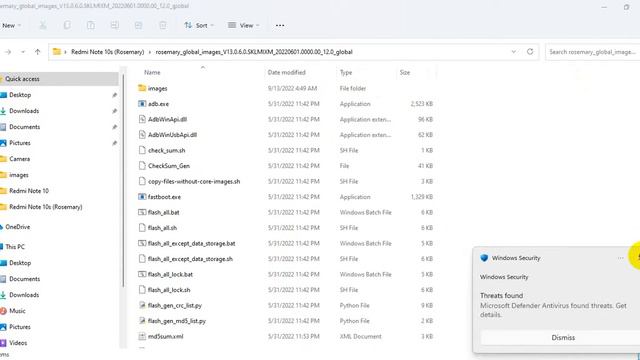
Task: Select the AdbWinApi.dll file
Action: pos(167,119)
